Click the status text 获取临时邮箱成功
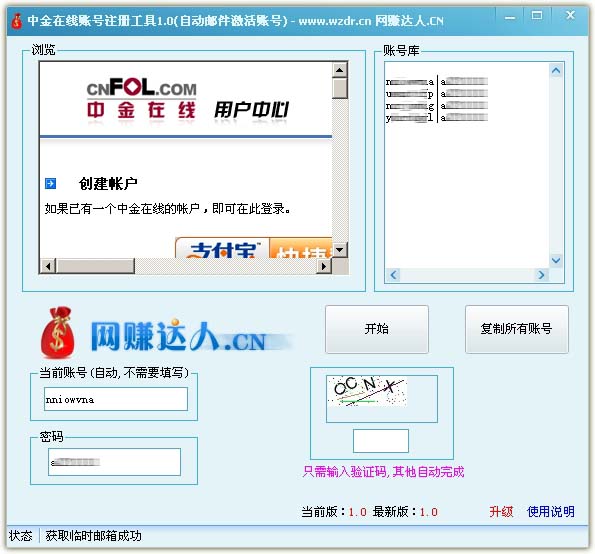 pyautogui.click(x=93, y=536)
